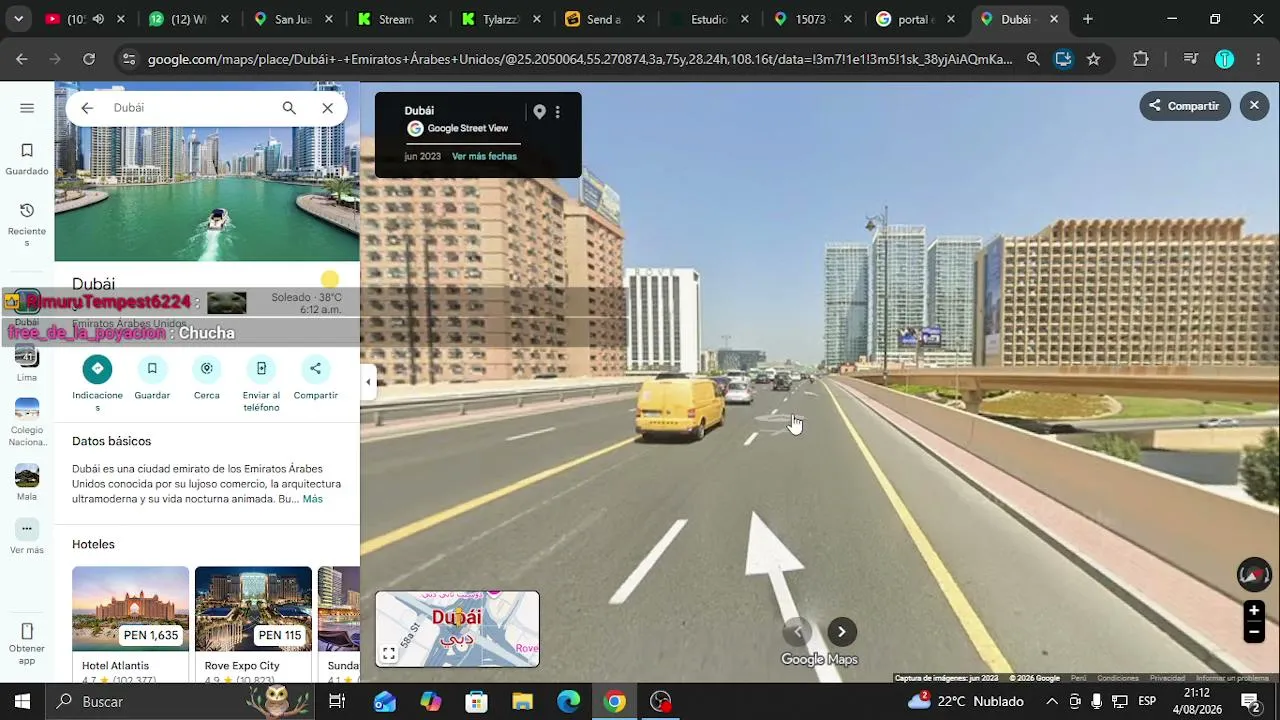Focus the Dubái search input field

pyautogui.click(x=190, y=108)
